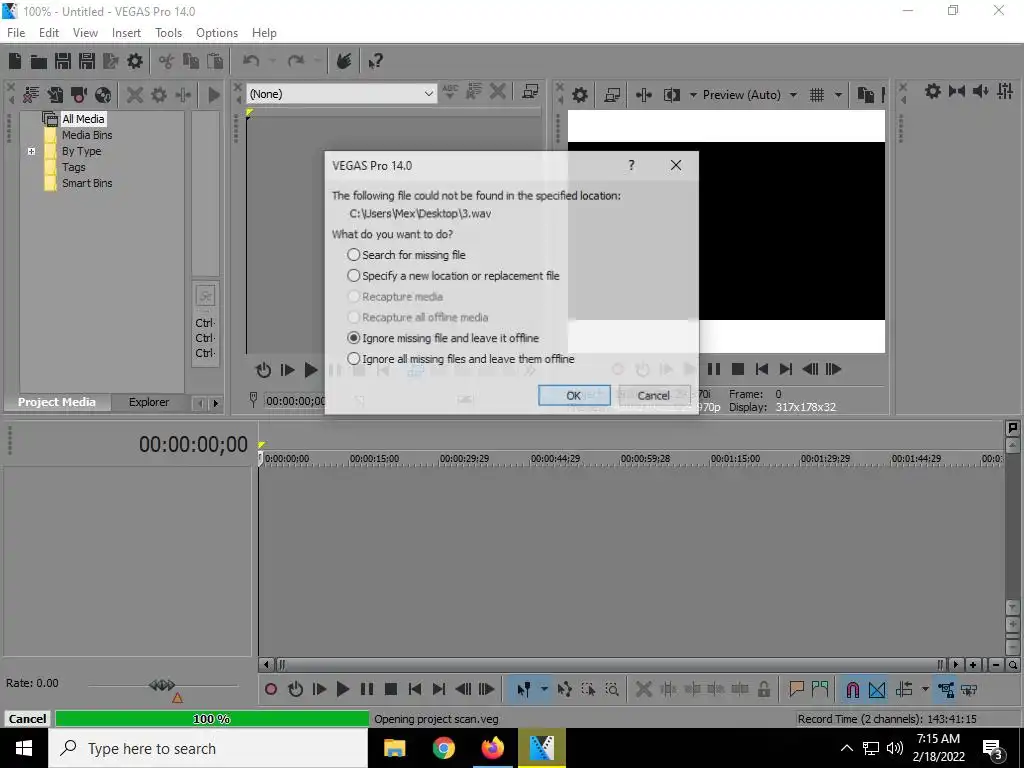The height and width of the screenshot is (768, 1024).
Task: Toggle Record button in timeline transport
Action: (x=271, y=690)
